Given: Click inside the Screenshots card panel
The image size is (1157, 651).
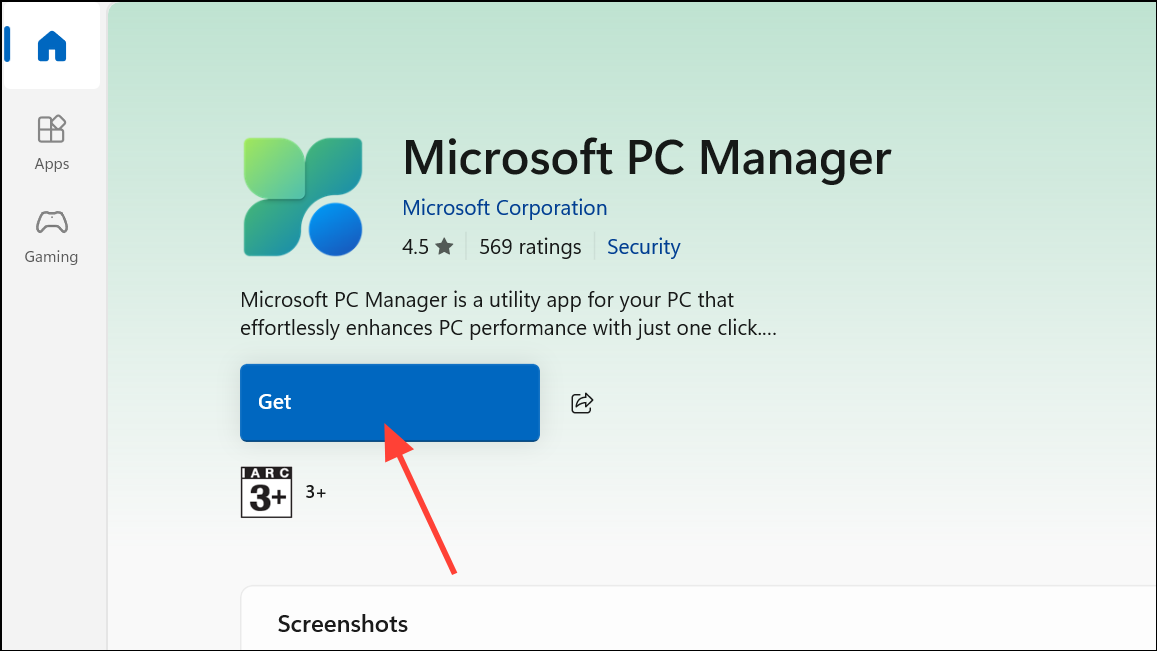Looking at the screenshot, I should pyautogui.click(x=698, y=619).
